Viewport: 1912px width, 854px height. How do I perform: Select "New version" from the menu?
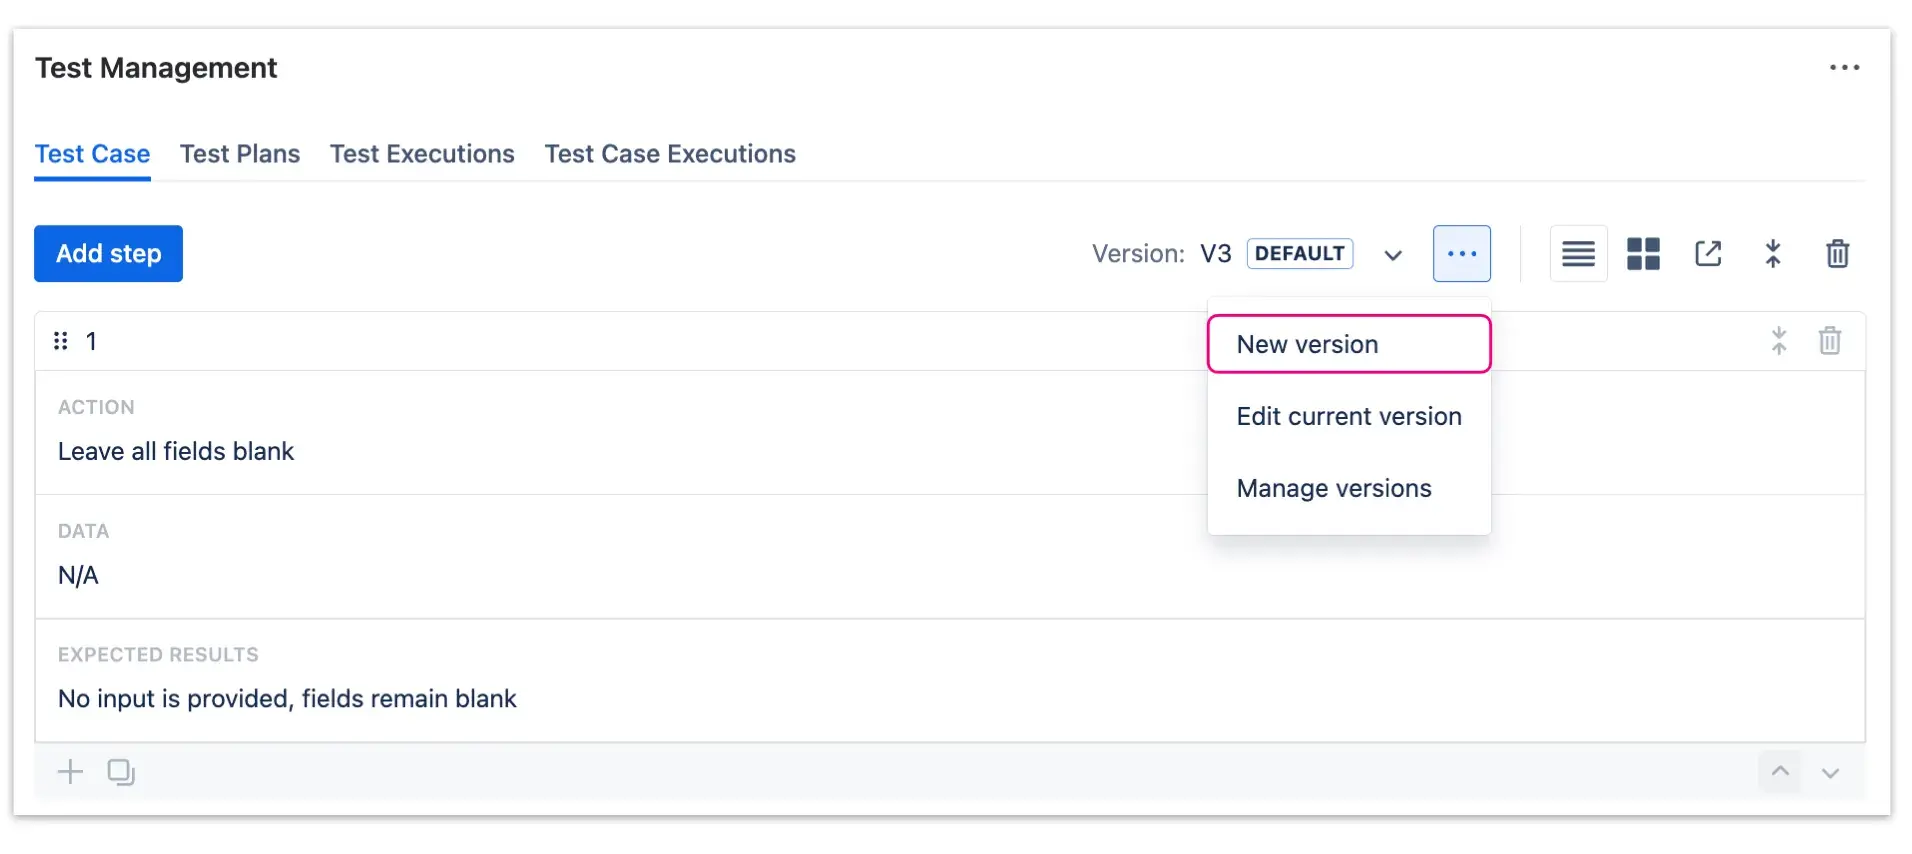coord(1307,343)
